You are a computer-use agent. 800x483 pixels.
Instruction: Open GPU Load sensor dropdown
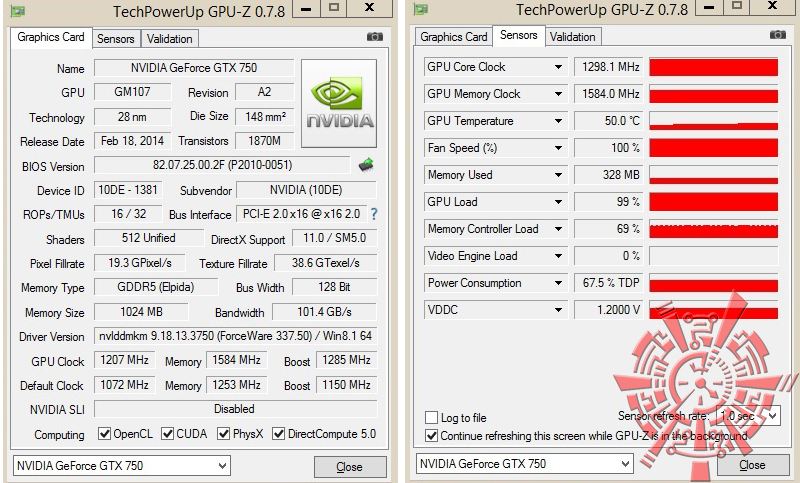pos(559,202)
